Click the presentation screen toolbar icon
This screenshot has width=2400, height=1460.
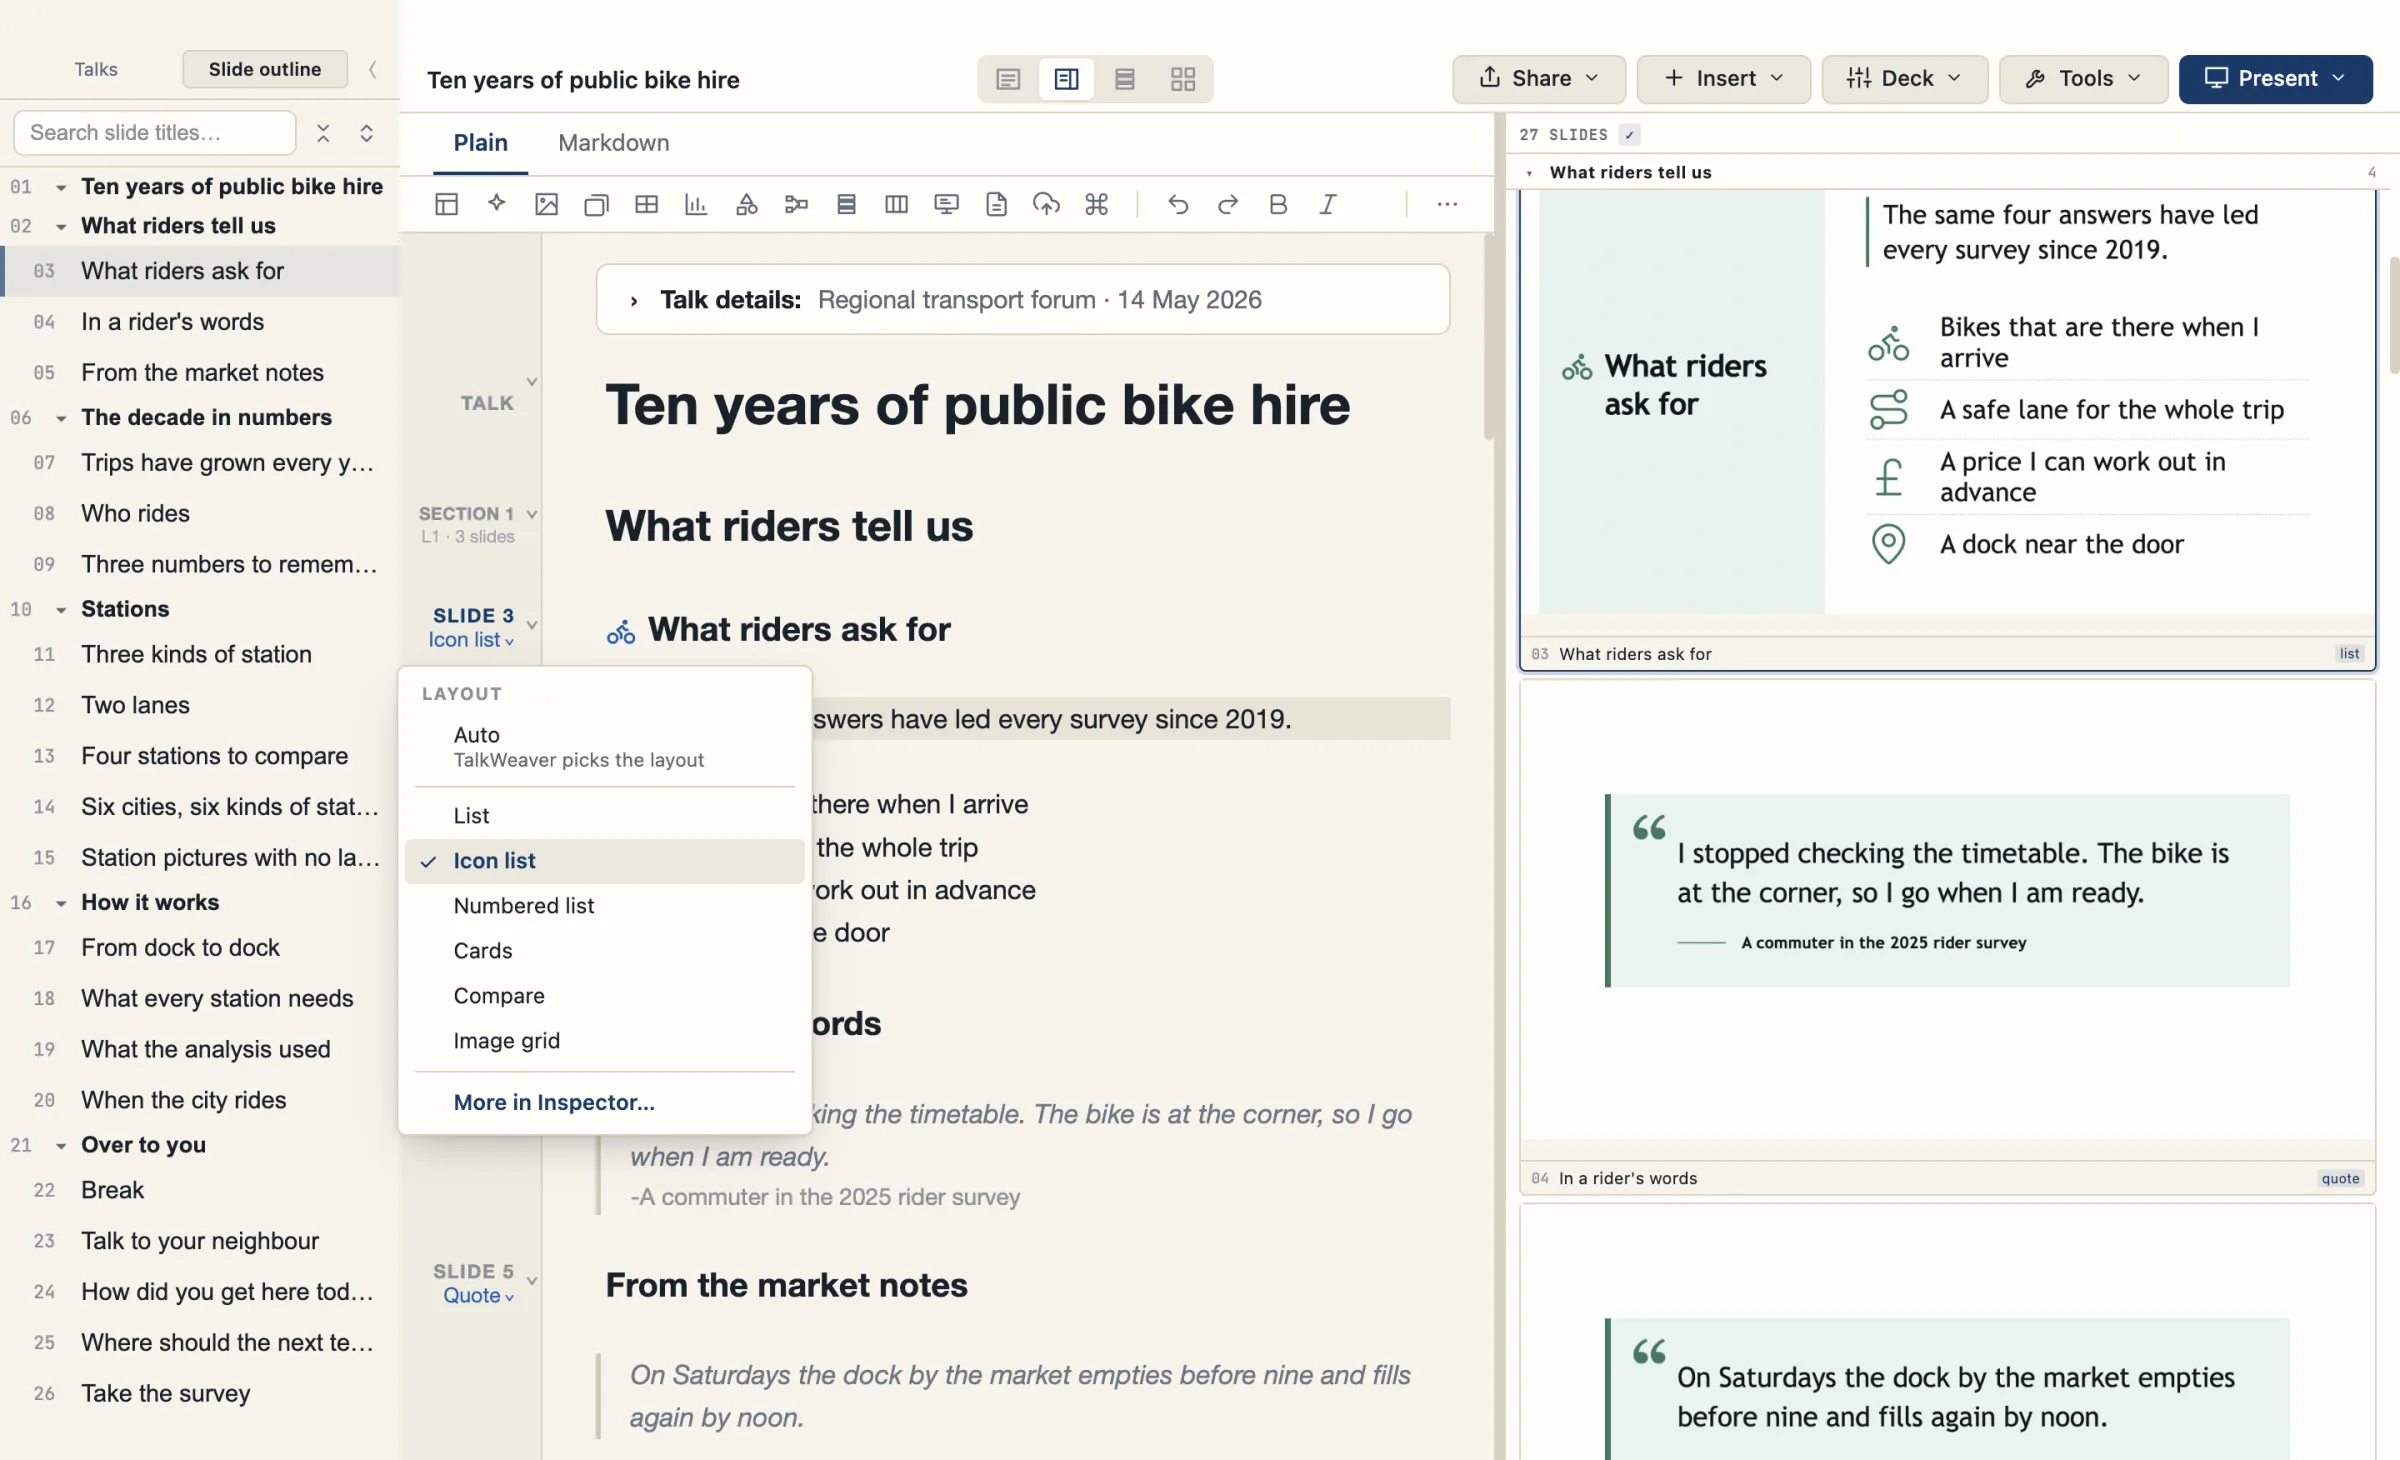pos(946,205)
